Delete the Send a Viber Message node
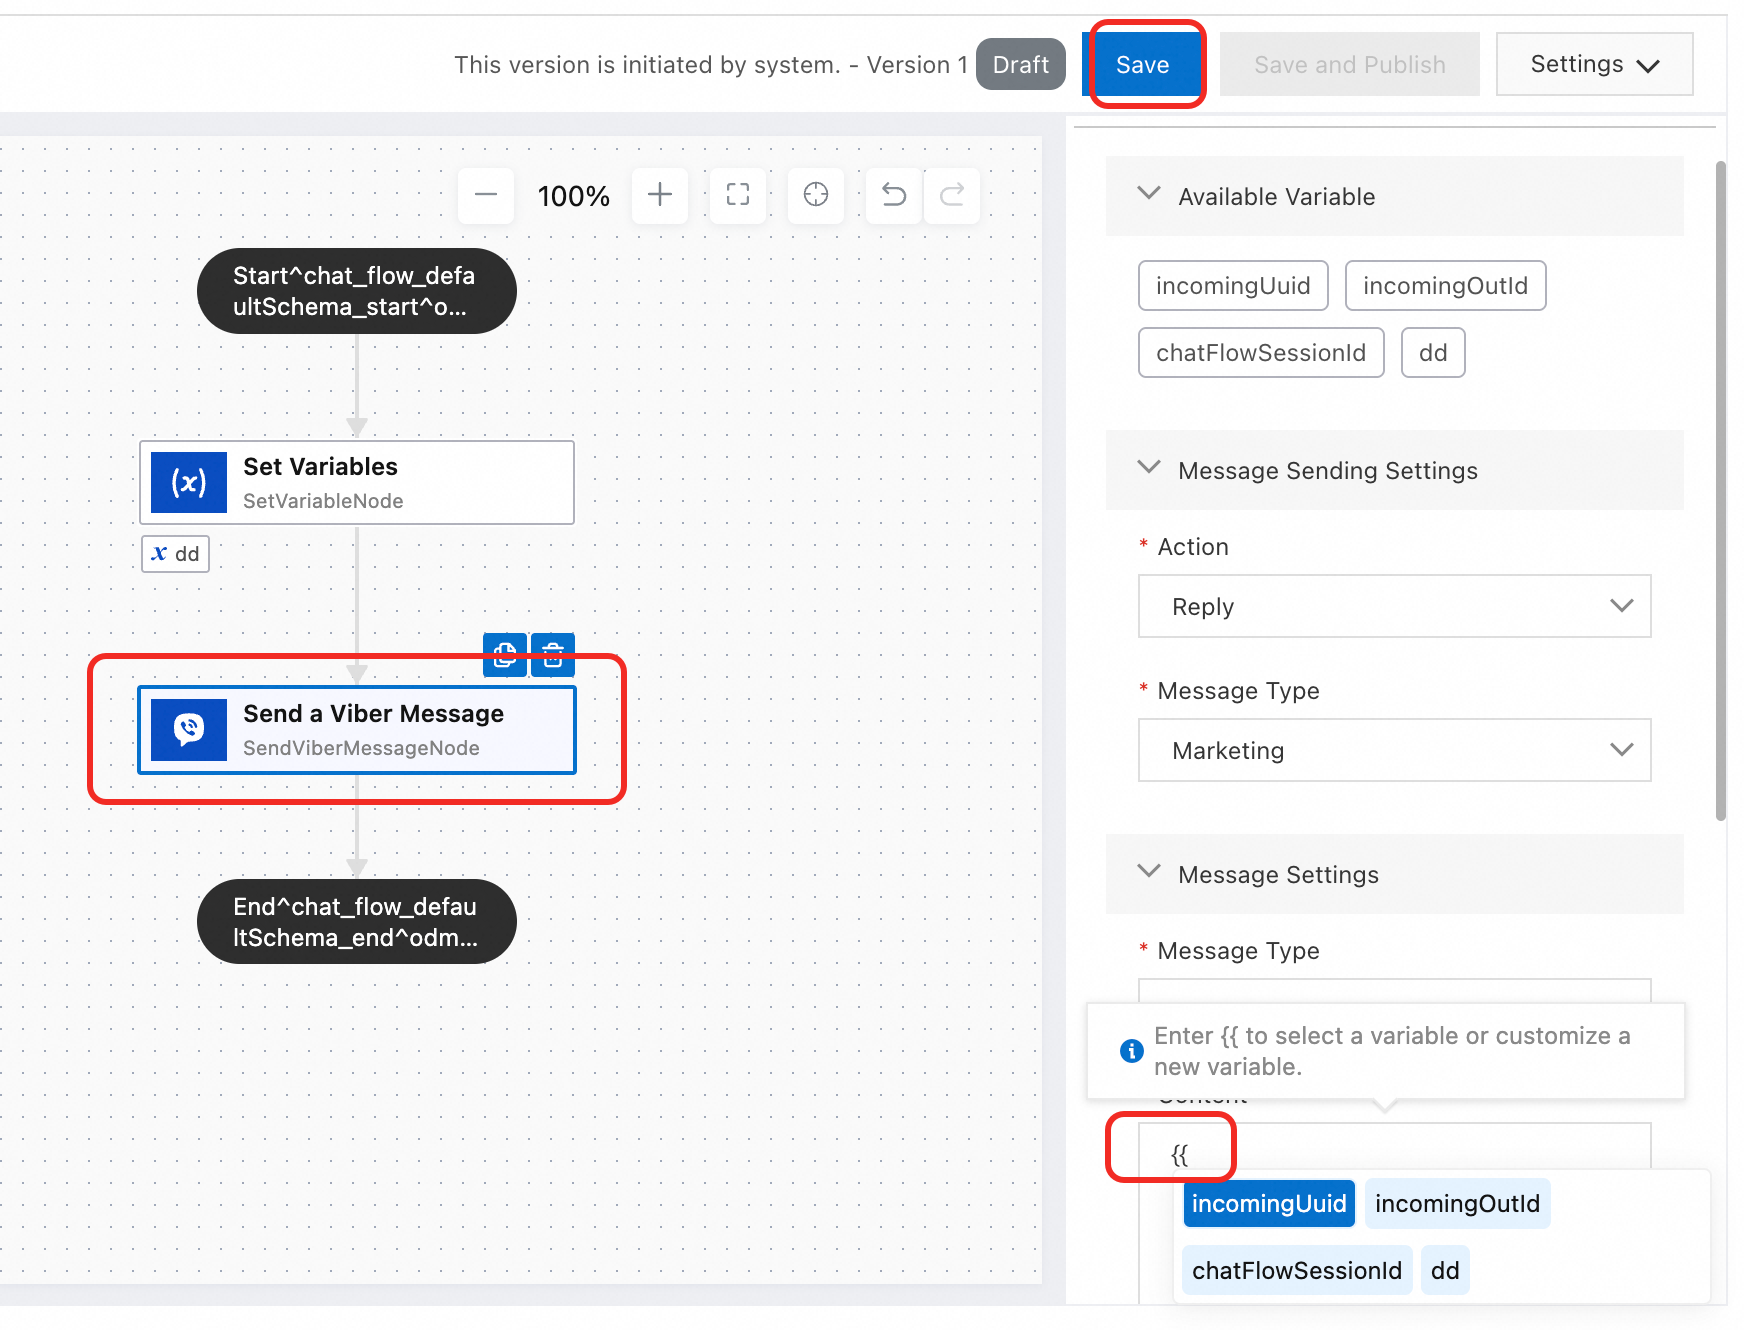Image resolution: width=1744 pixels, height=1330 pixels. tap(553, 655)
